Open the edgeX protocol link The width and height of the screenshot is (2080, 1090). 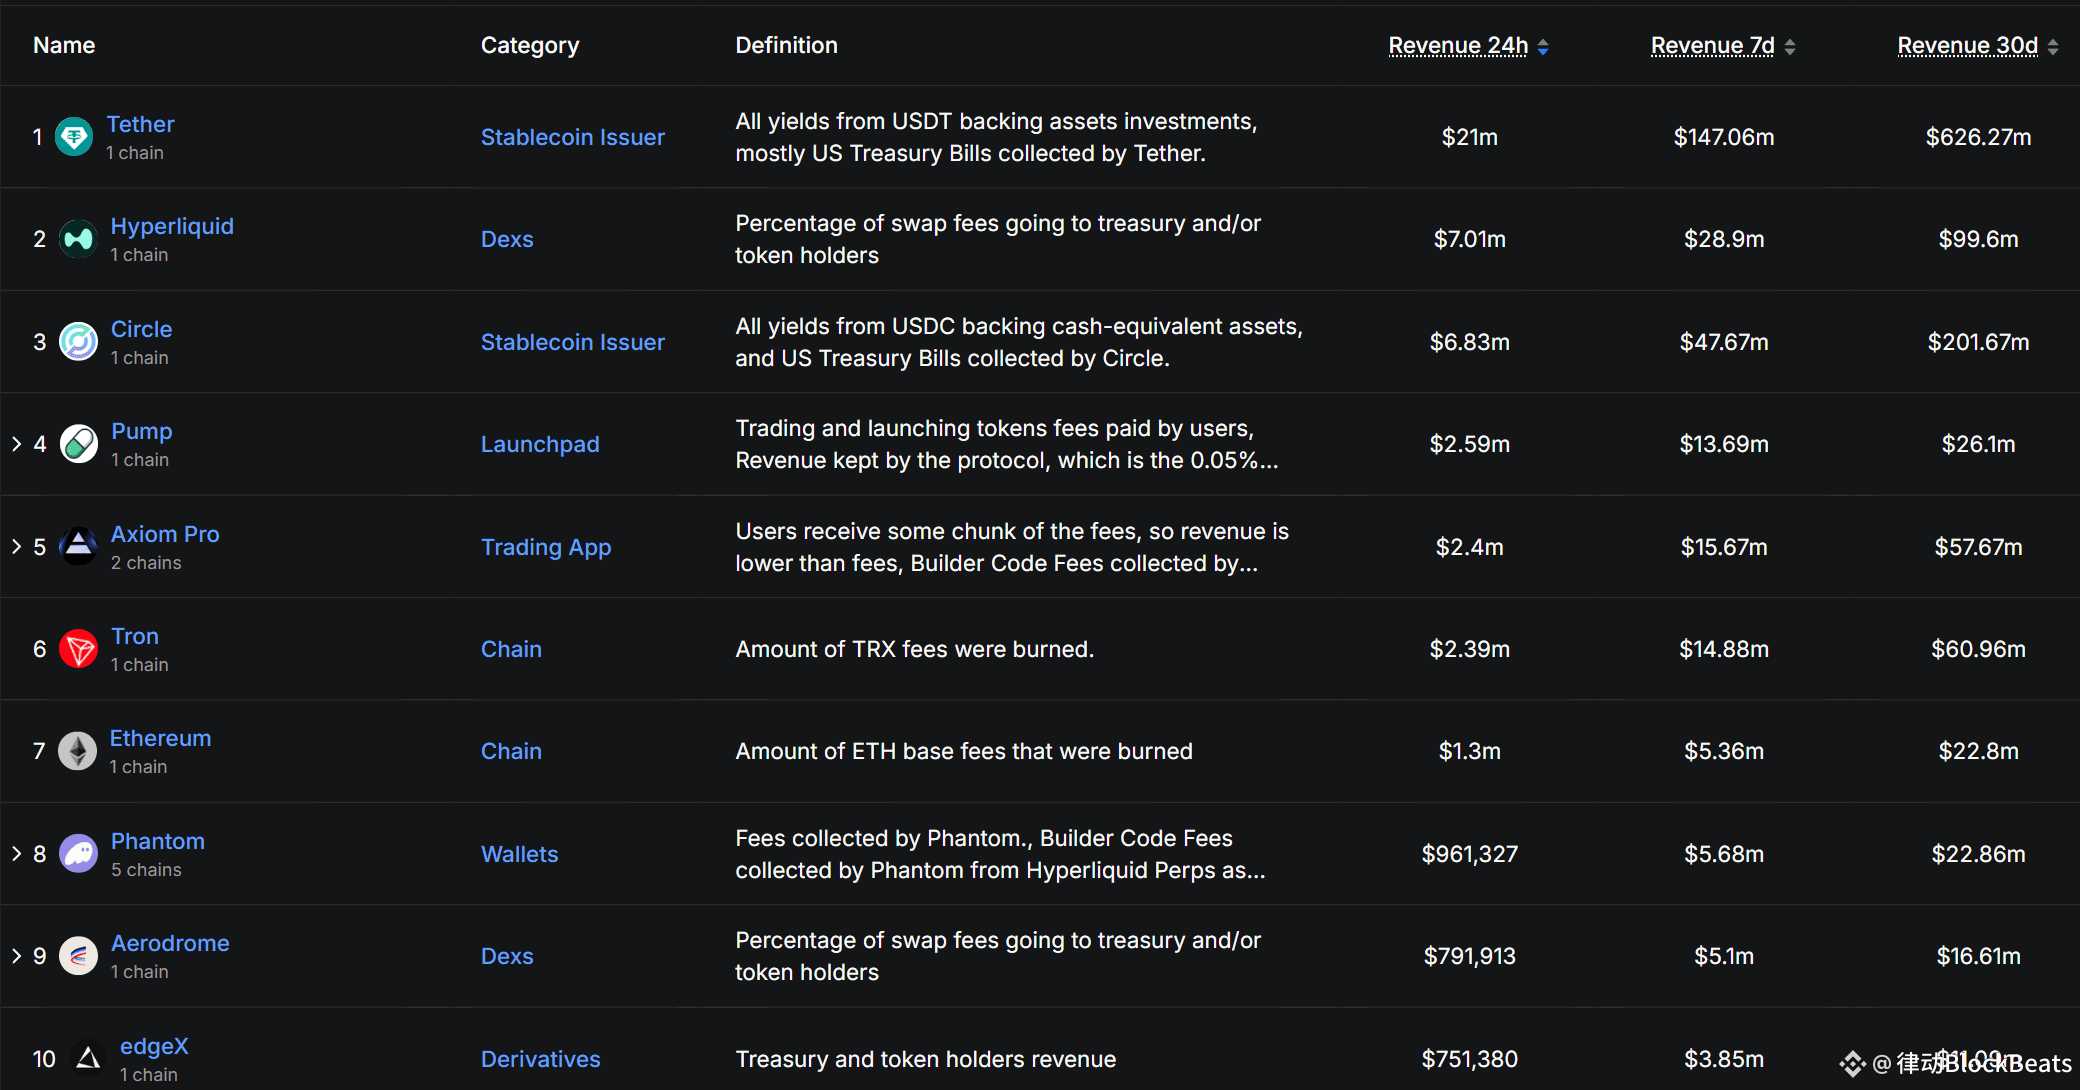click(154, 1046)
